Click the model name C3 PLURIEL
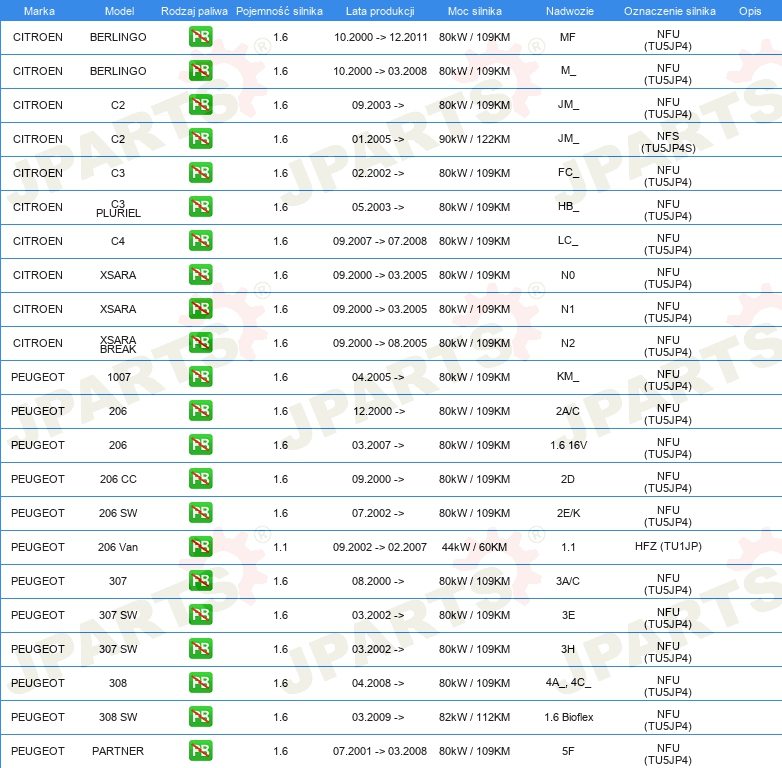Image resolution: width=782 pixels, height=768 pixels. click(x=118, y=208)
